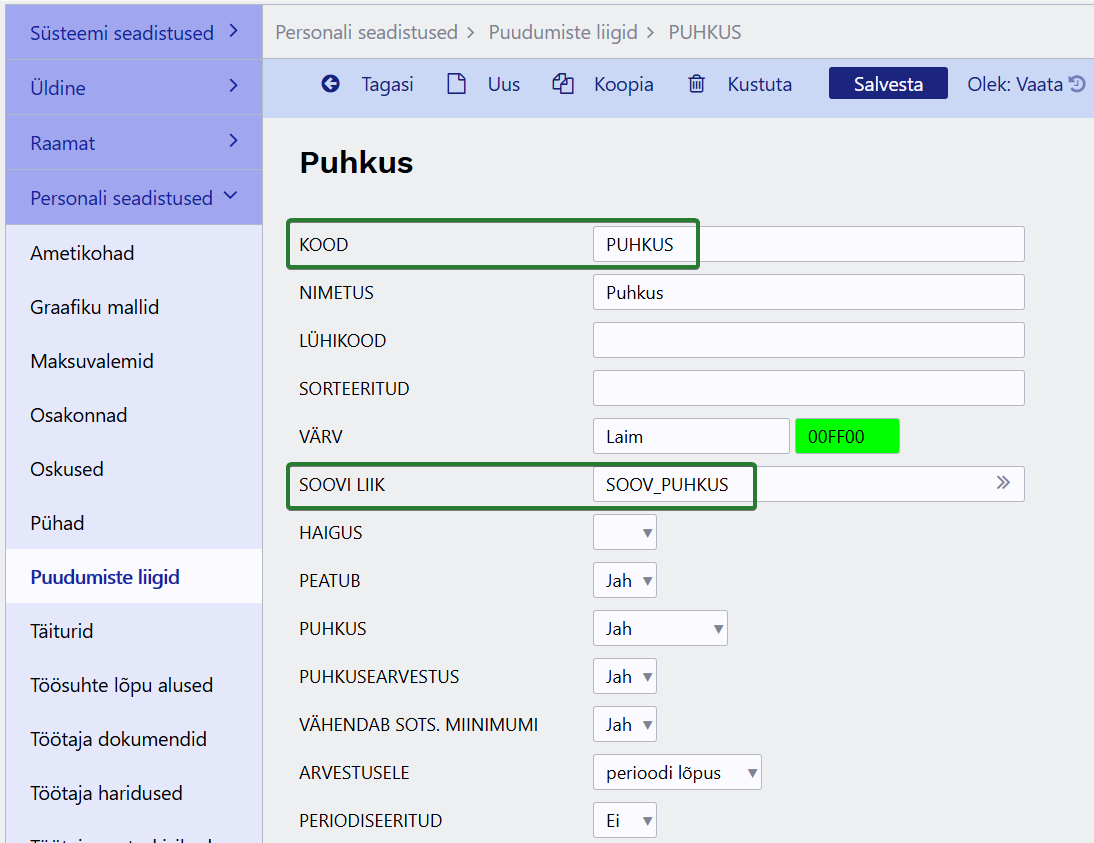
Task: Open Ametikohad in the sidebar
Action: point(82,253)
